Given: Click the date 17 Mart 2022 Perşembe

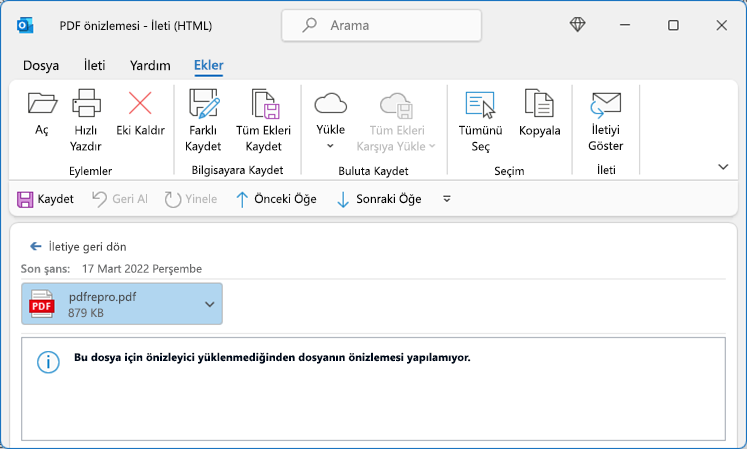Looking at the screenshot, I should coord(142,269).
